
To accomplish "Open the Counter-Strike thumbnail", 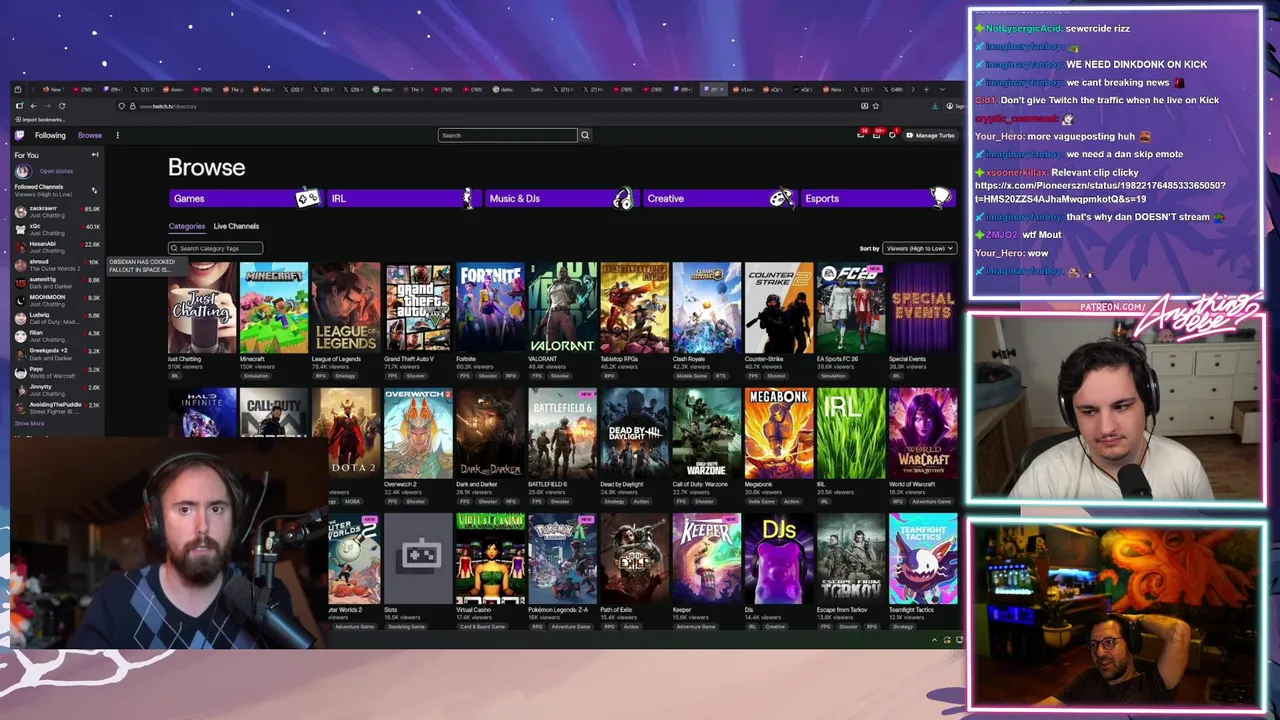I will 778,308.
